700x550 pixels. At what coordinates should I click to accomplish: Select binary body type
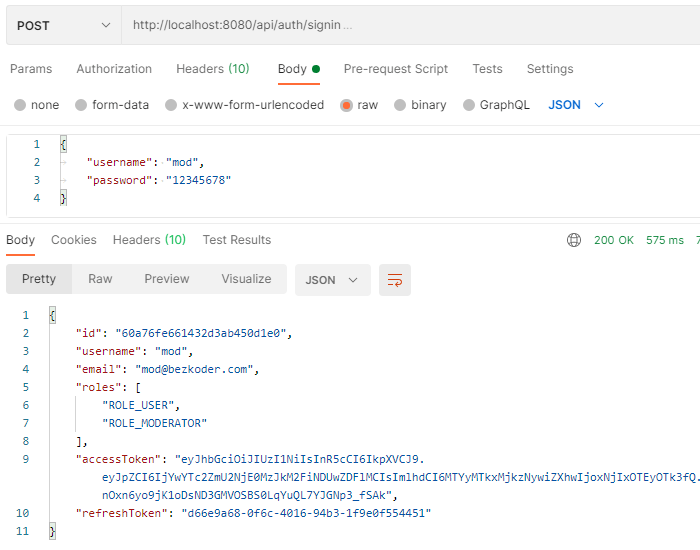(421, 105)
